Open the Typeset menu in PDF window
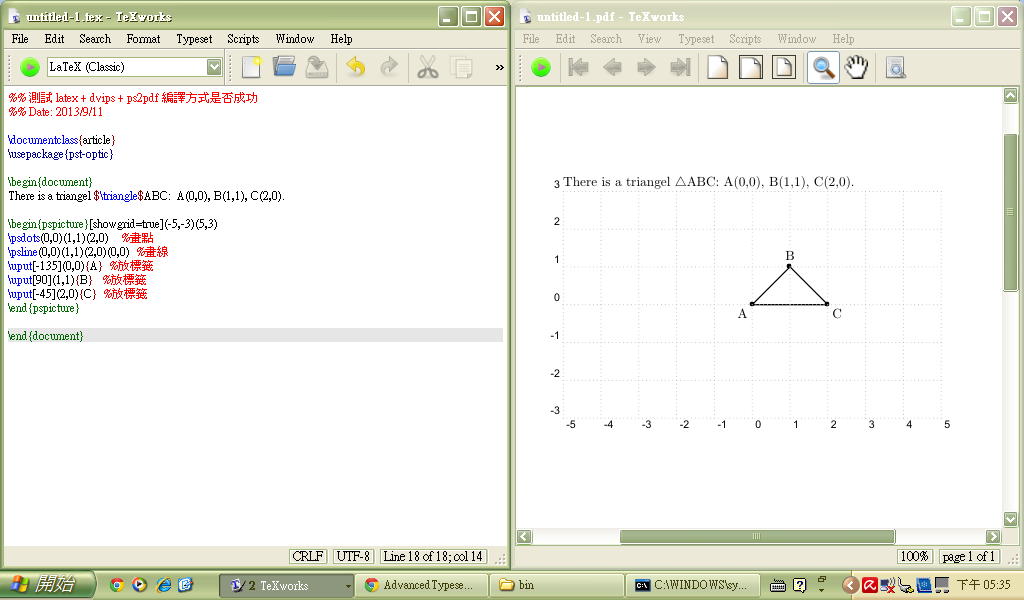The height and width of the screenshot is (600, 1024). pos(696,39)
